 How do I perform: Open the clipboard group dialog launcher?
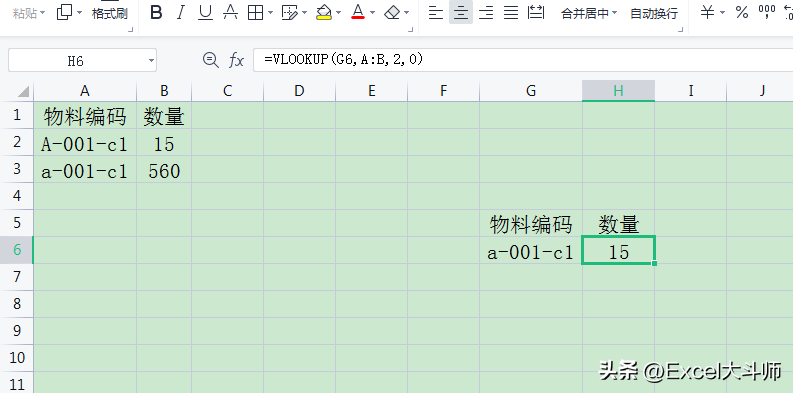[130, 30]
